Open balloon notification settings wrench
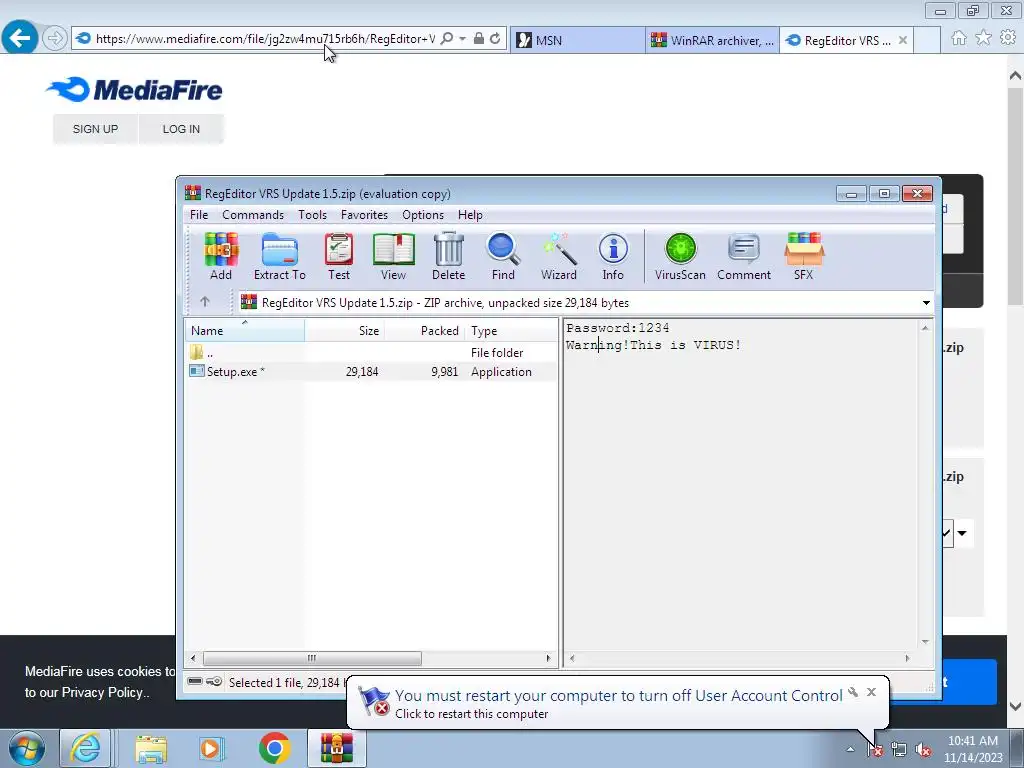This screenshot has height=768, width=1024. pos(853,692)
